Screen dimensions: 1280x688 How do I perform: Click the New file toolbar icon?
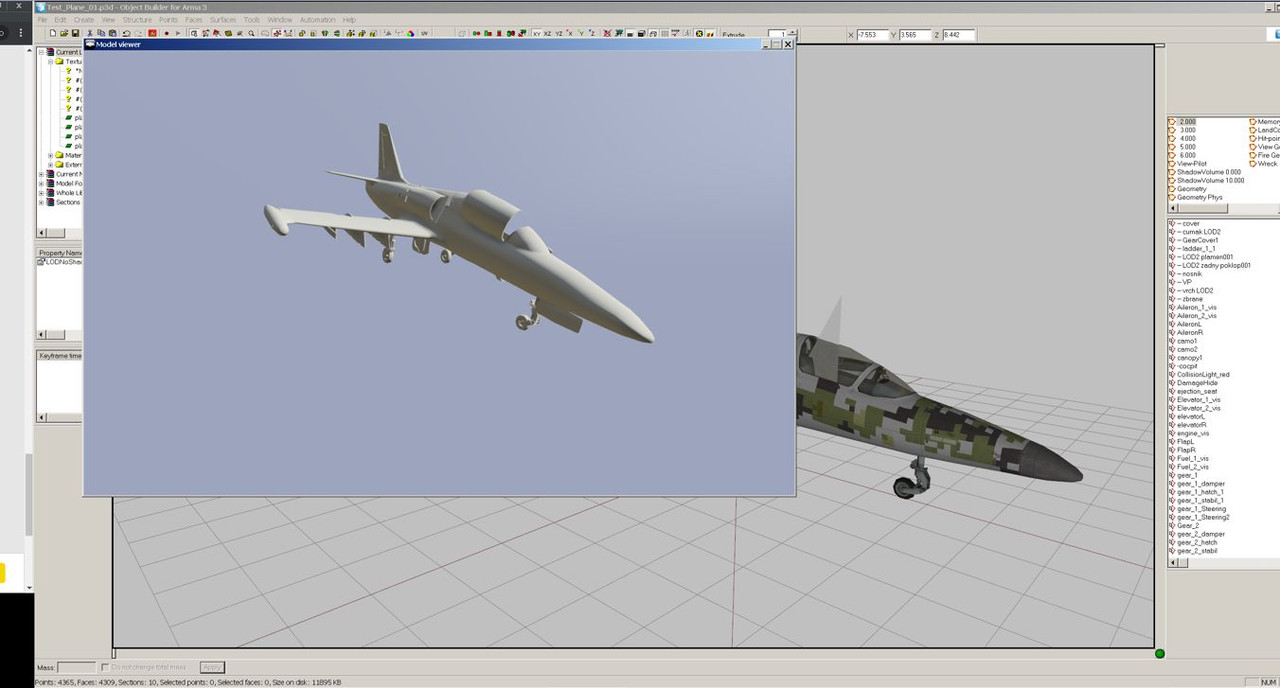click(x=52, y=33)
